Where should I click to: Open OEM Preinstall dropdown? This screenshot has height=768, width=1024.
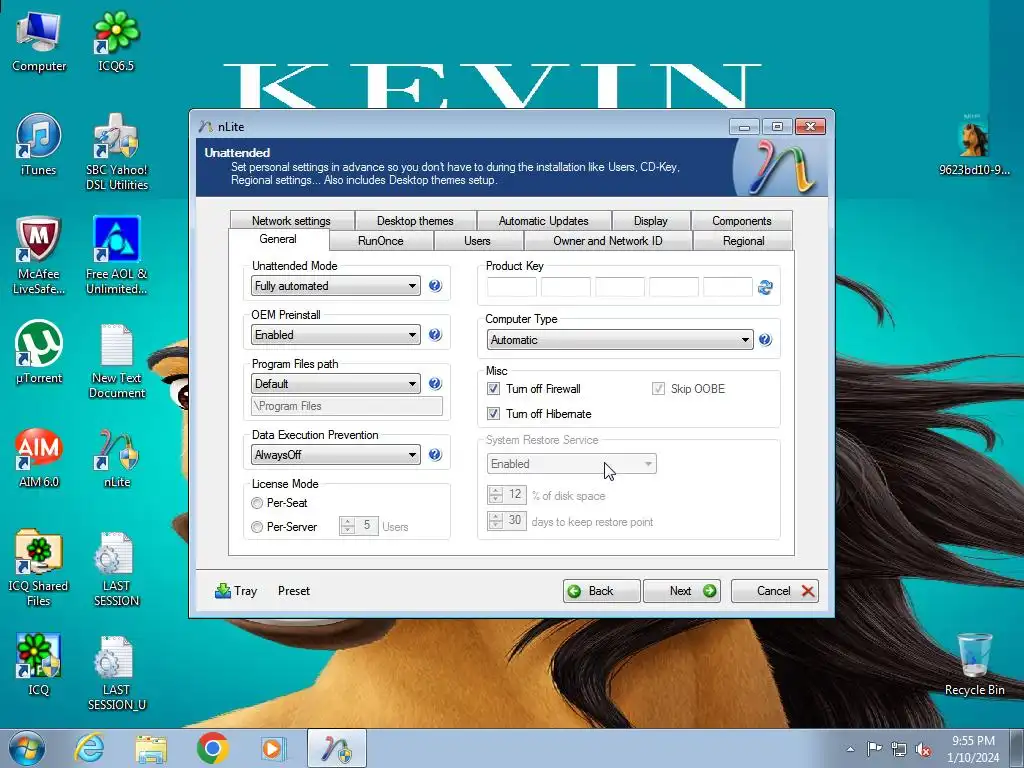pyautogui.click(x=336, y=335)
